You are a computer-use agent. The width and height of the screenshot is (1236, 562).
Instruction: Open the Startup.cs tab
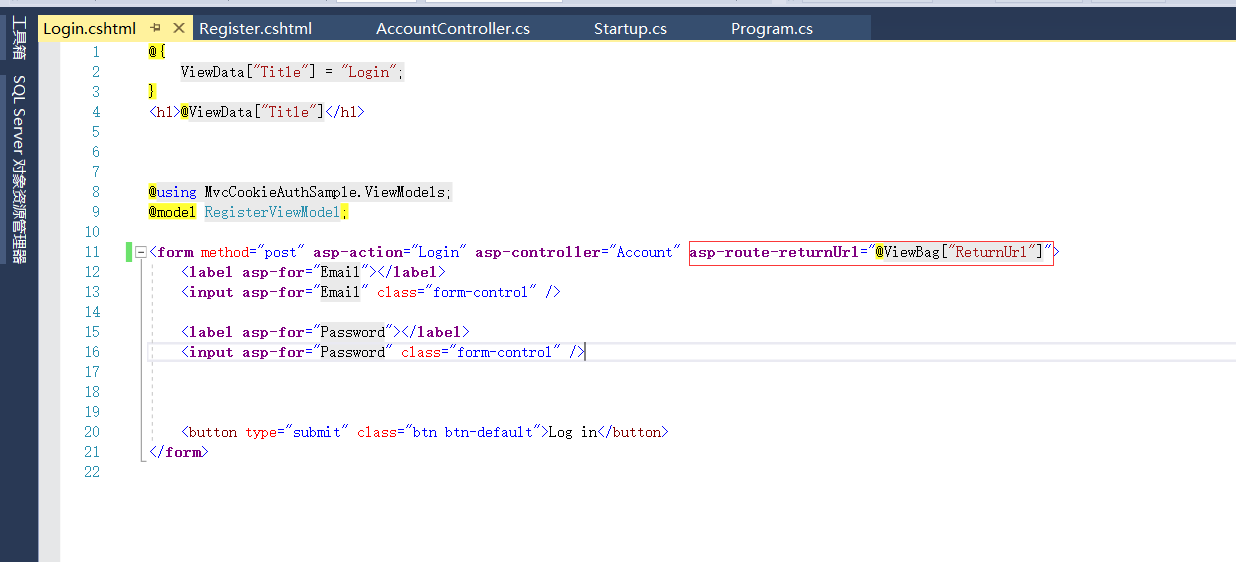click(630, 29)
